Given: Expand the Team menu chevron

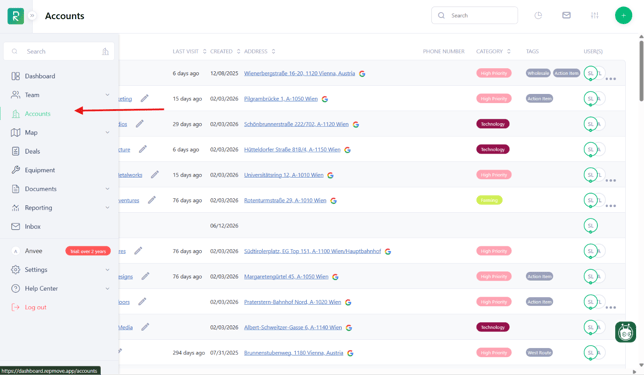Looking at the screenshot, I should coord(107,95).
